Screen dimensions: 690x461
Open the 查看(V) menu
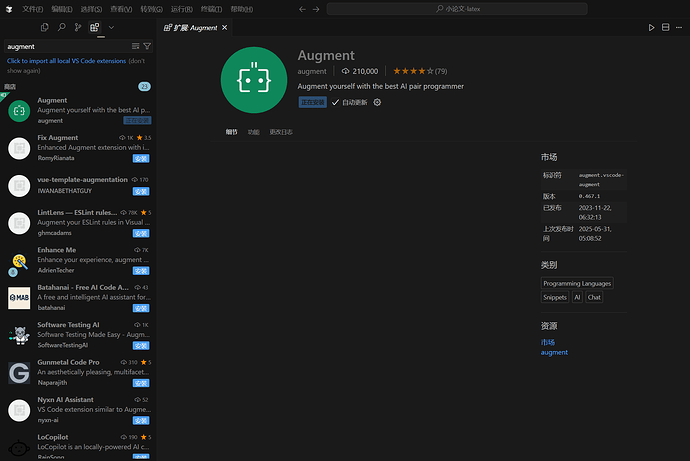tap(121, 9)
